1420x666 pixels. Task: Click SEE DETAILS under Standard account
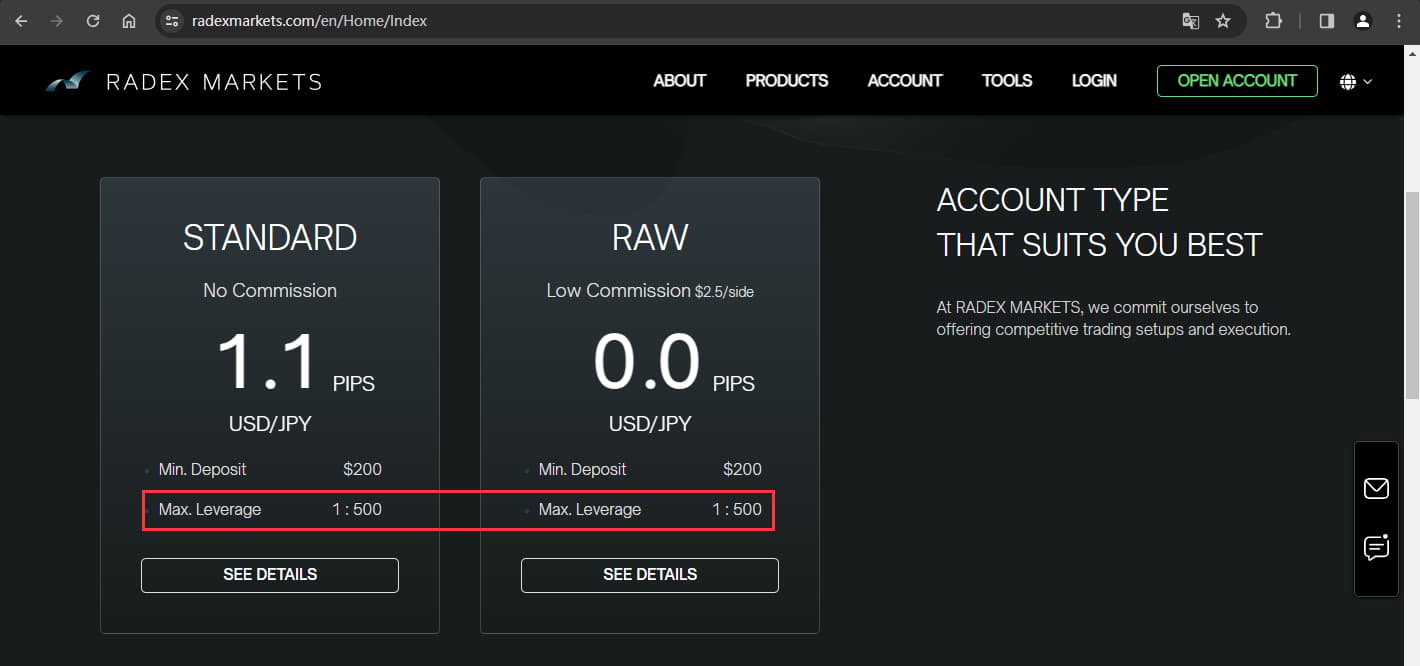click(x=270, y=575)
